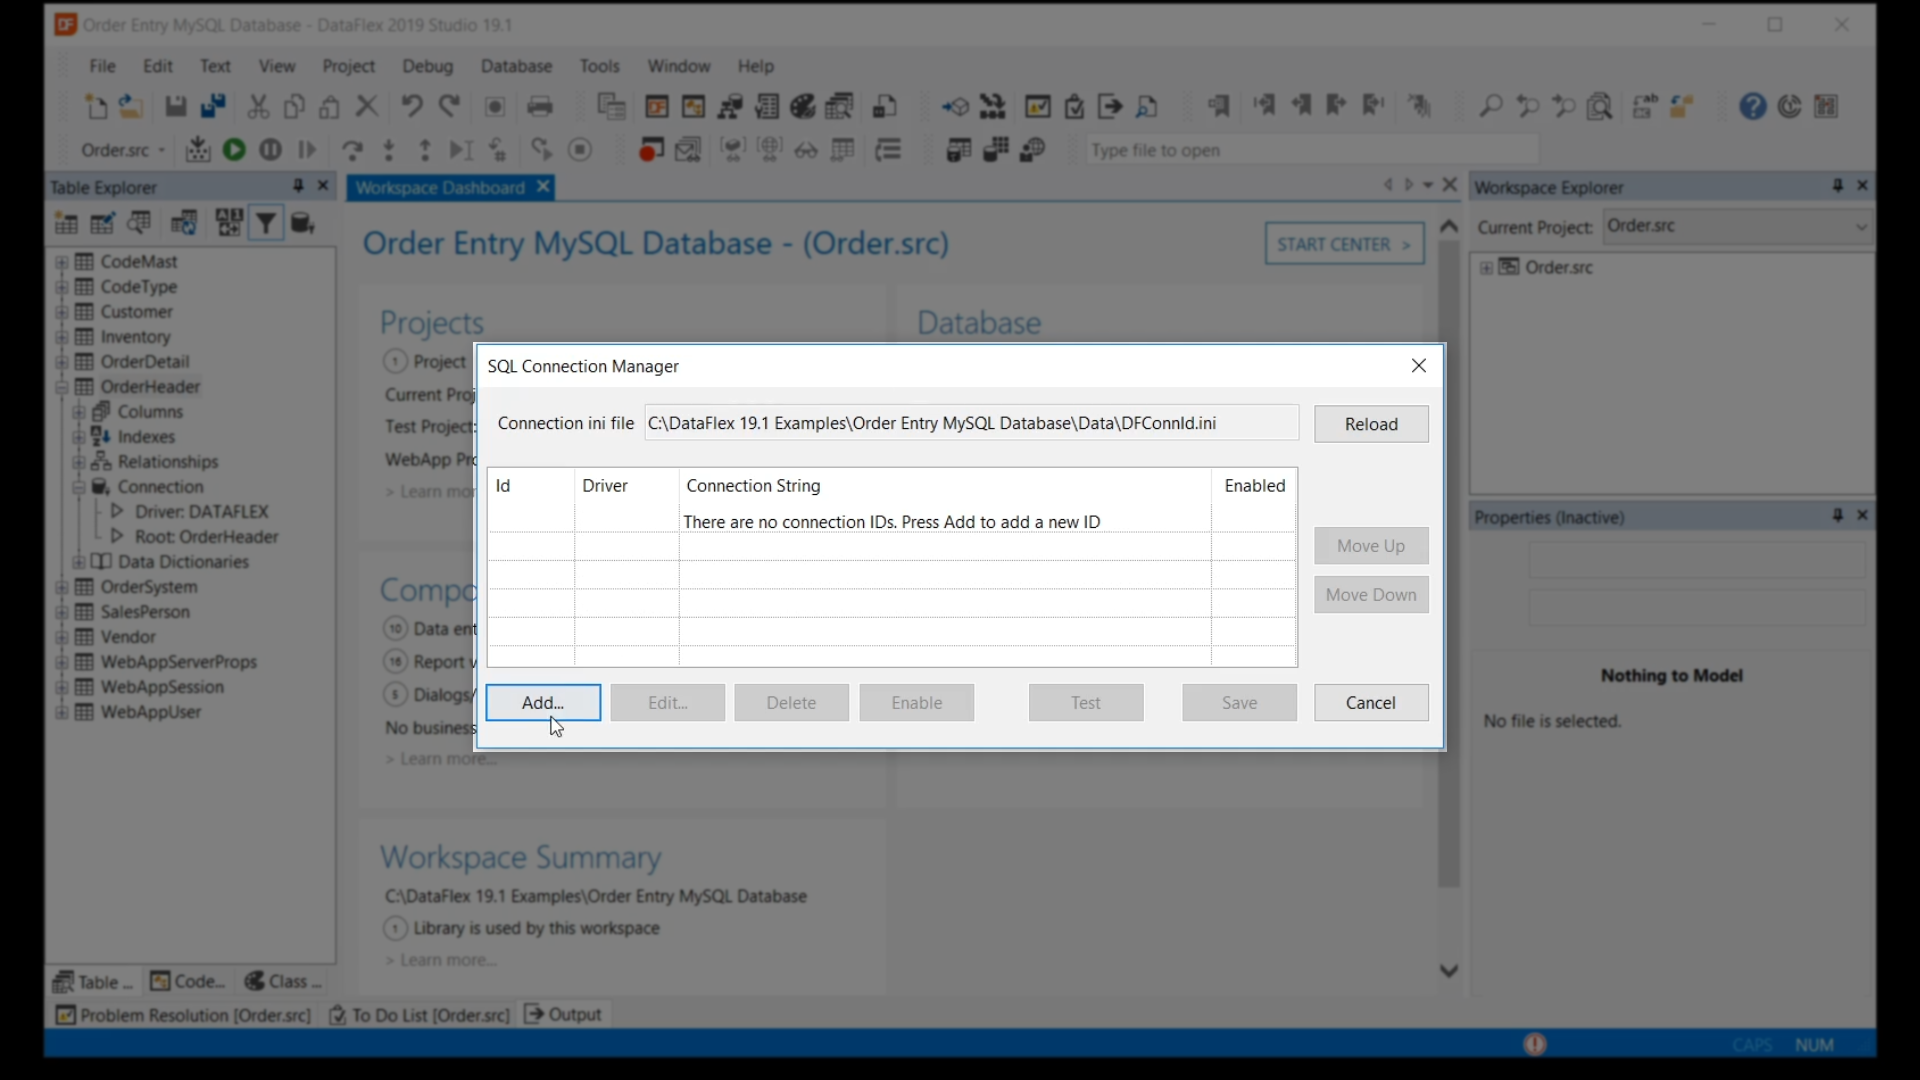The width and height of the screenshot is (1920, 1080).
Task: Click the blue Help icon
Action: 1752,106
